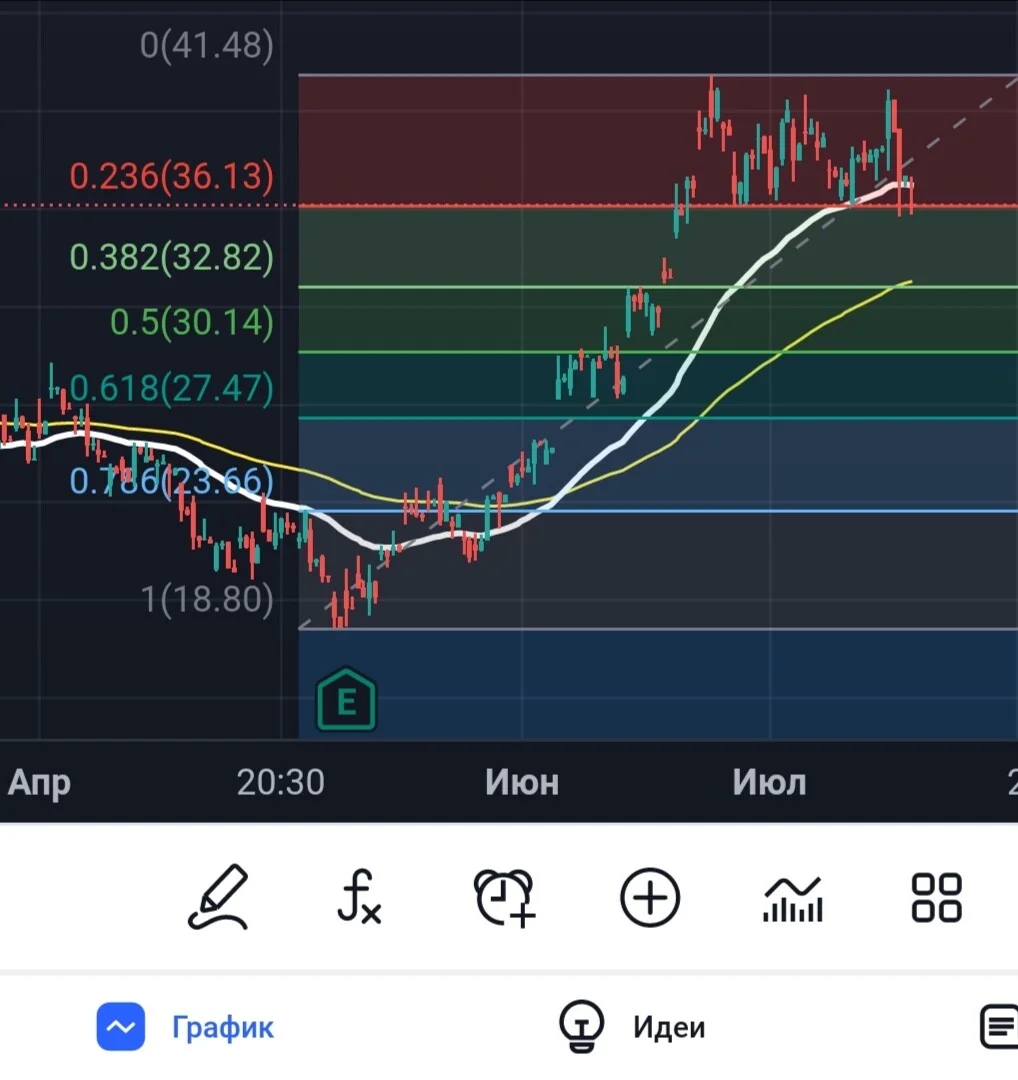Select the 0.236(36.13) Fibonacci level label
Image resolution: width=1018 pixels, height=1080 pixels.
[172, 176]
